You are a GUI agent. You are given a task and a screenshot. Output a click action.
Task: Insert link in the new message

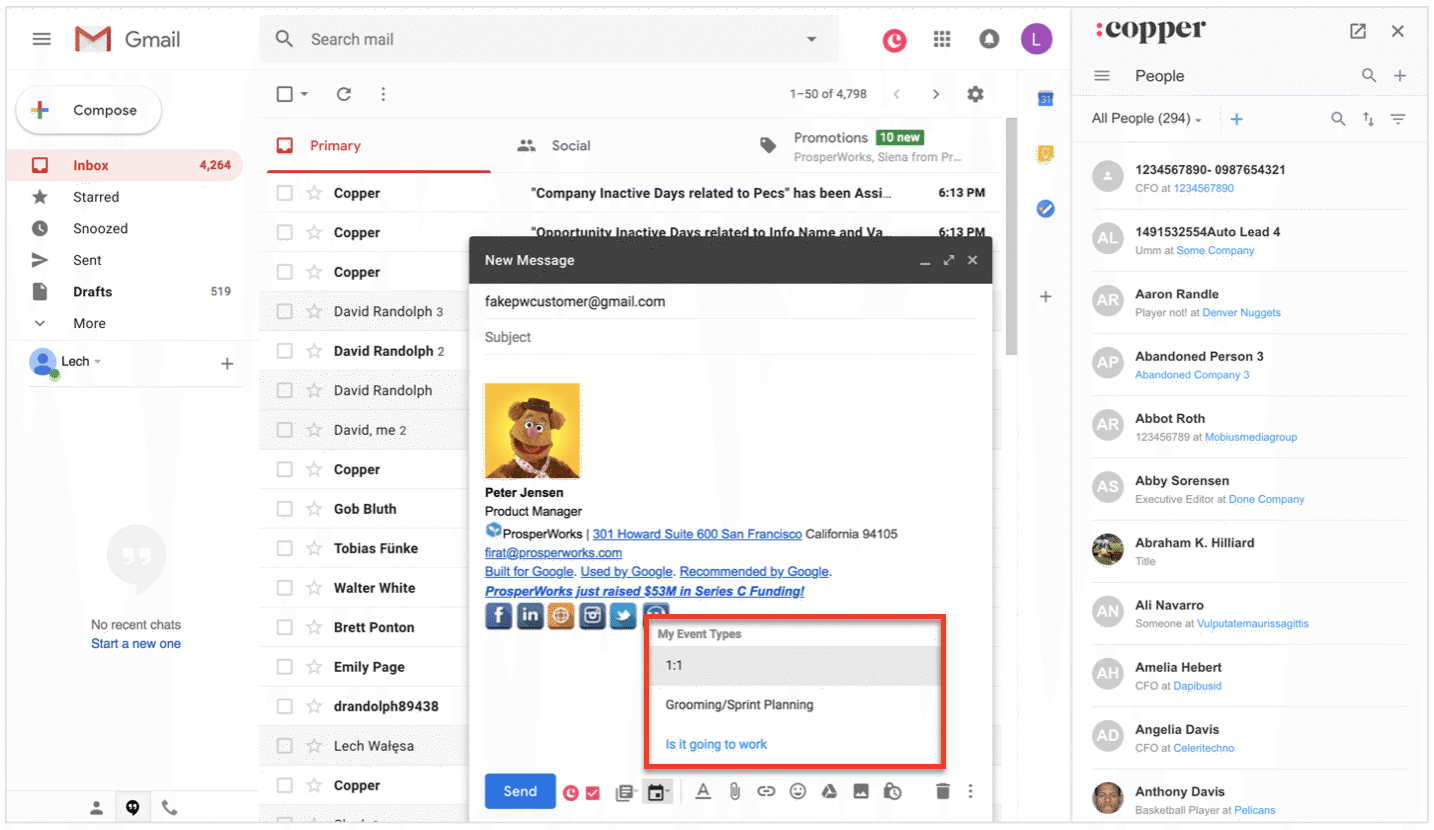point(766,792)
